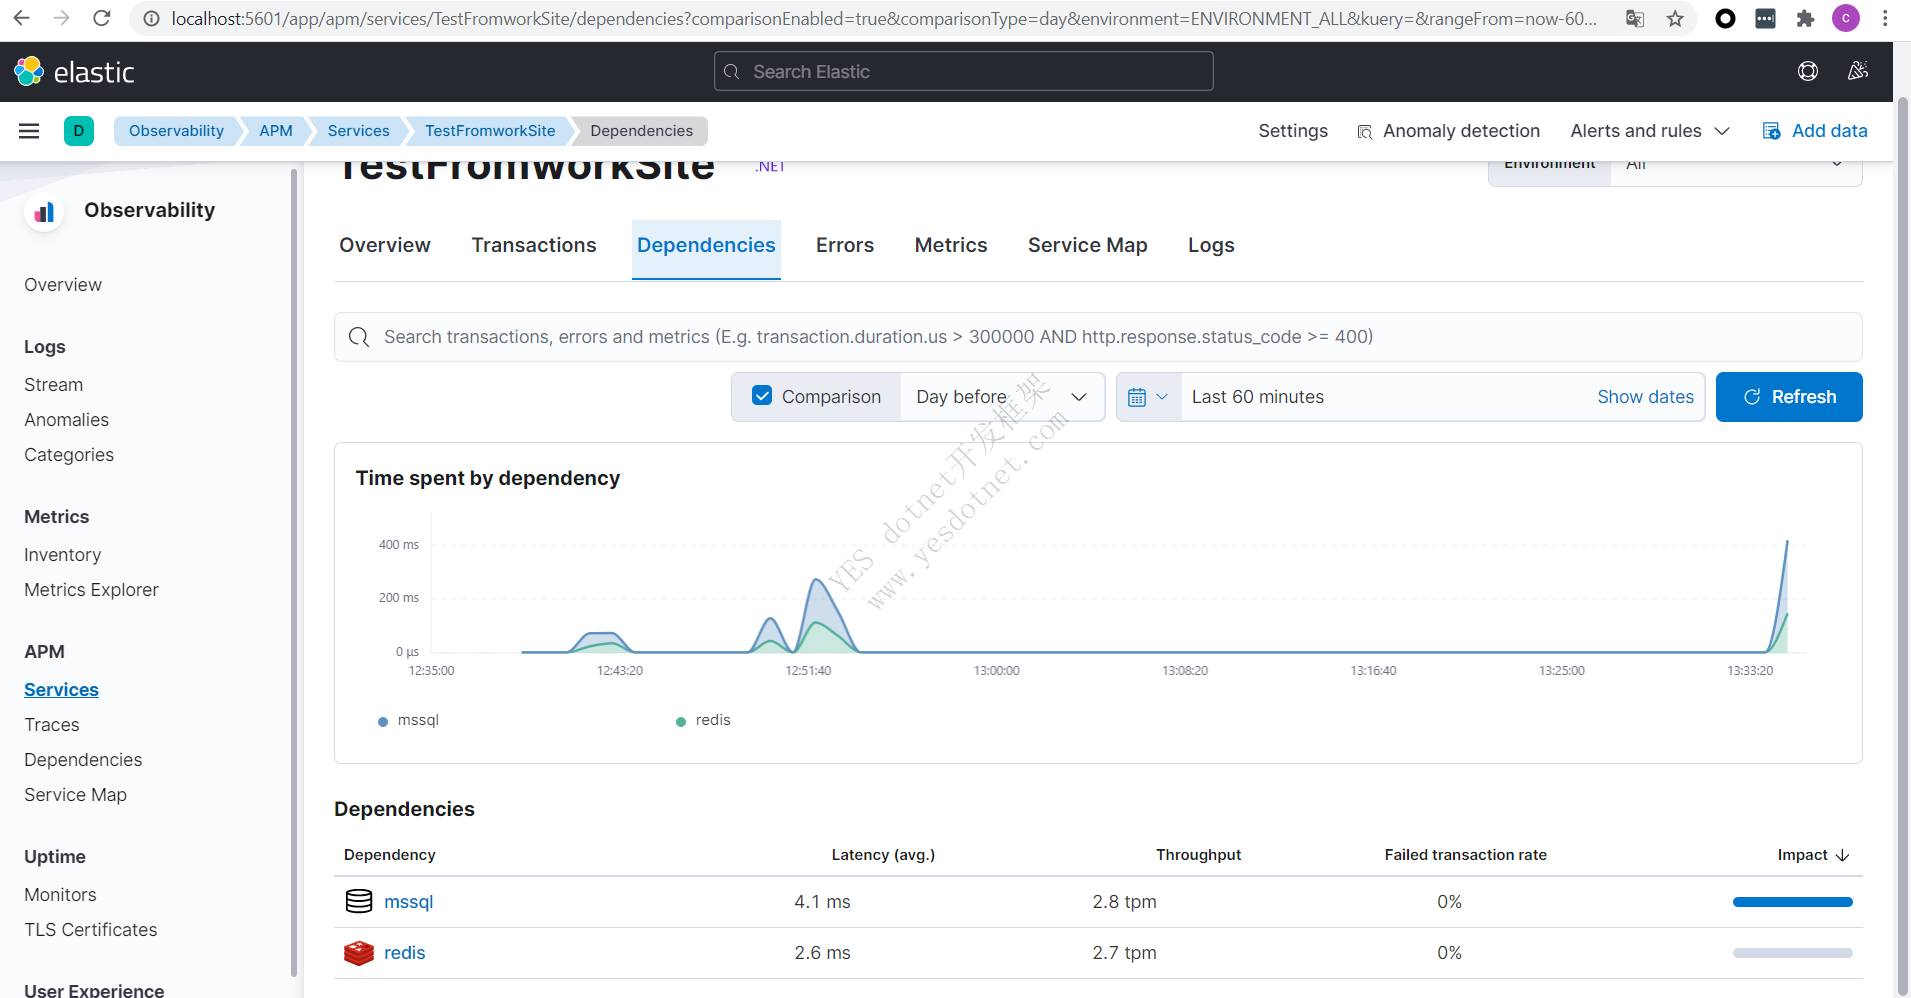Image resolution: width=1911 pixels, height=998 pixels.
Task: Click the Observability sidebar logo icon
Action: tap(44, 212)
